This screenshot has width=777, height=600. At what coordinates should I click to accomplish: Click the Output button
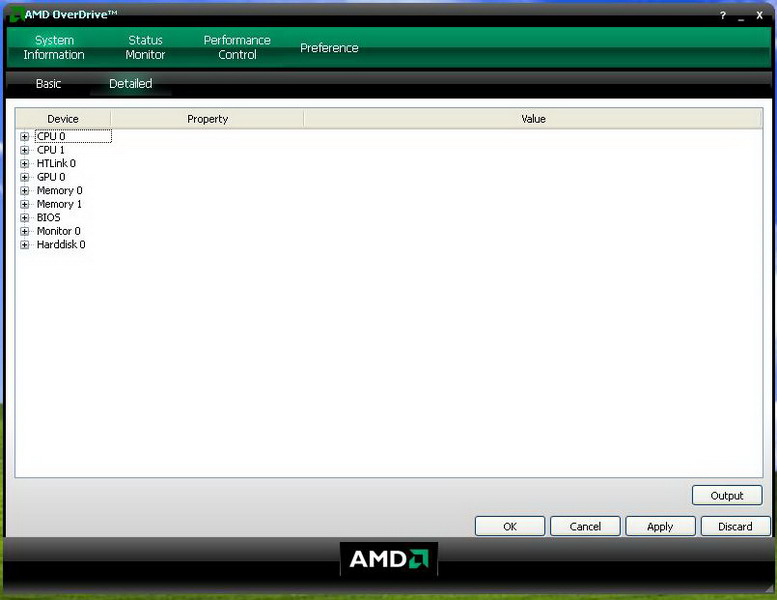[x=727, y=495]
